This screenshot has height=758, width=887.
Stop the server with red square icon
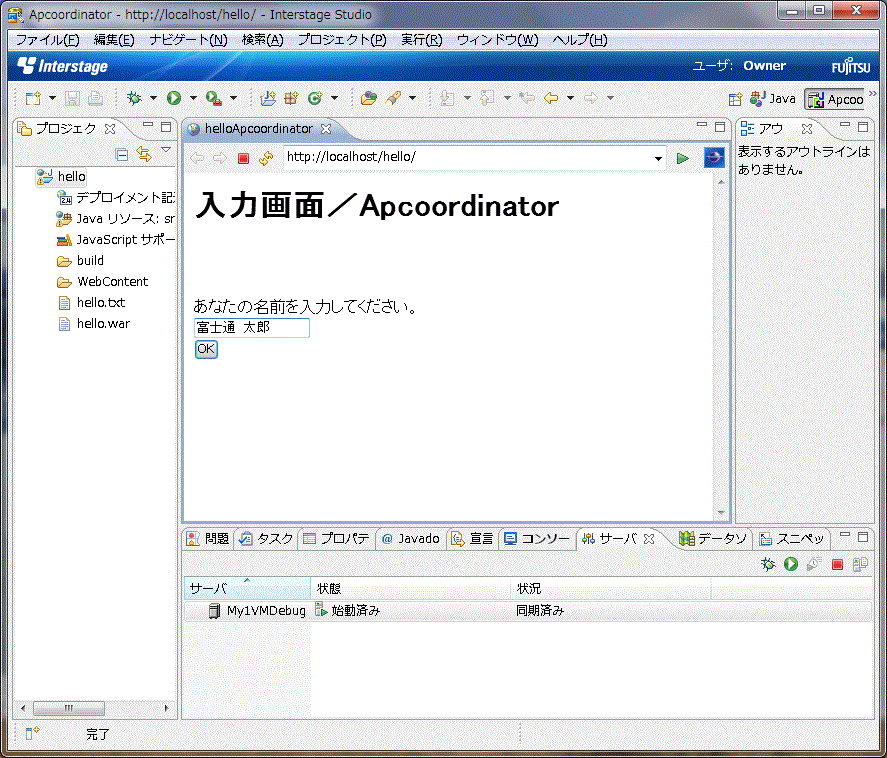[x=838, y=564]
